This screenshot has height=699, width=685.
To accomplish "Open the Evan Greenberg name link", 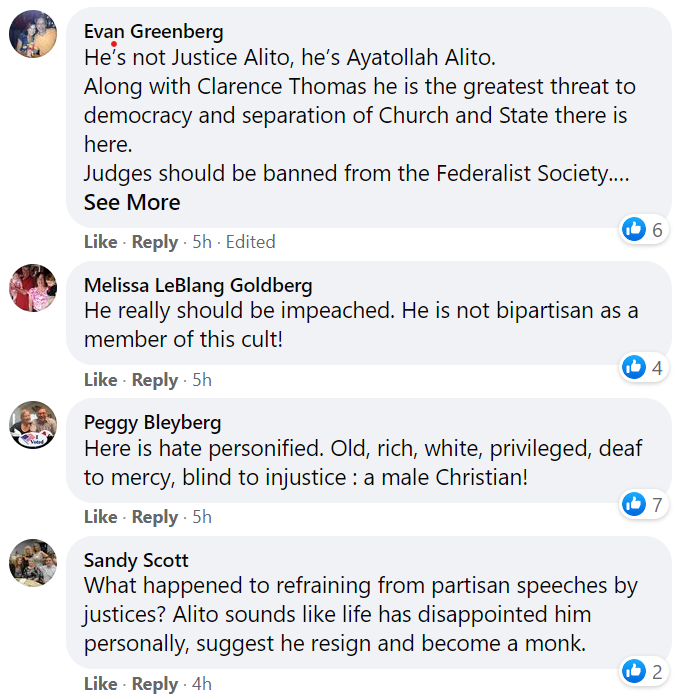I will (x=154, y=32).
